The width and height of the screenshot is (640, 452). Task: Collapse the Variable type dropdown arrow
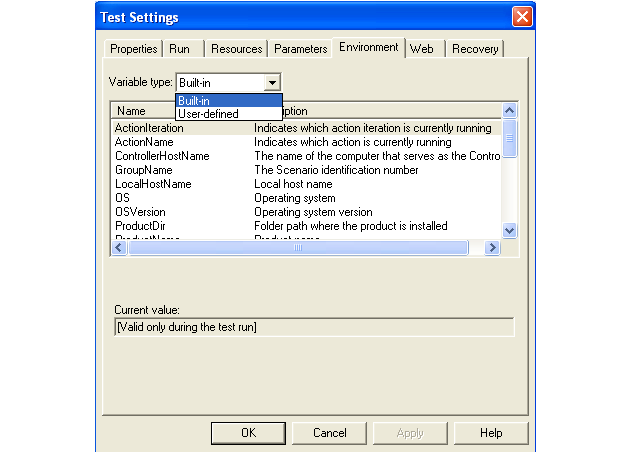point(273,83)
